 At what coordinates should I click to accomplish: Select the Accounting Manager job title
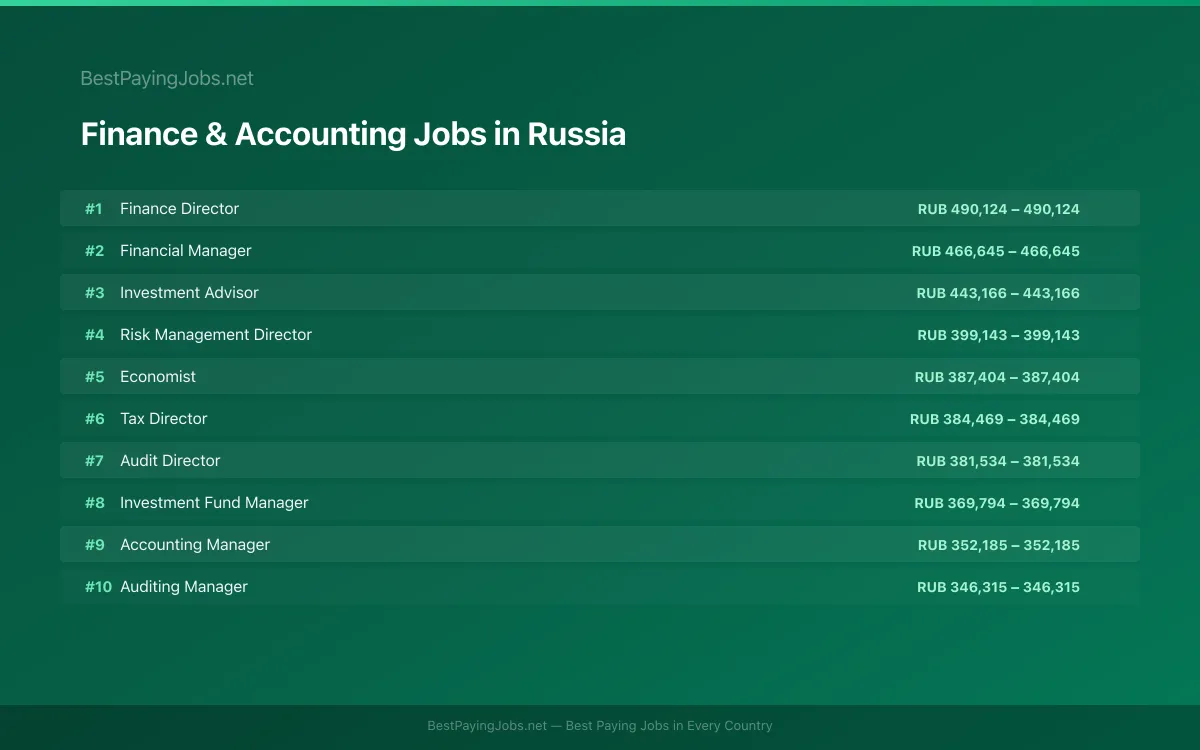tap(195, 545)
